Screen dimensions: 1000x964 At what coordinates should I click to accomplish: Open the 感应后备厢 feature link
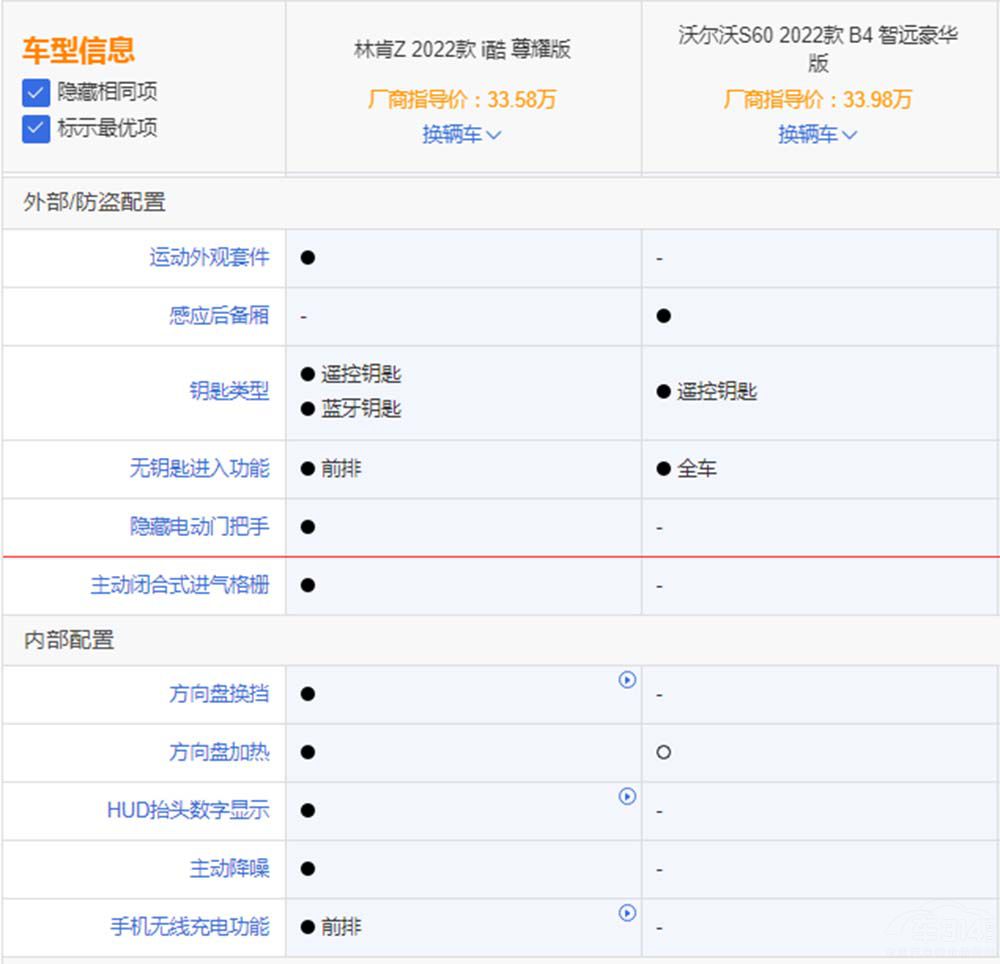[219, 315]
